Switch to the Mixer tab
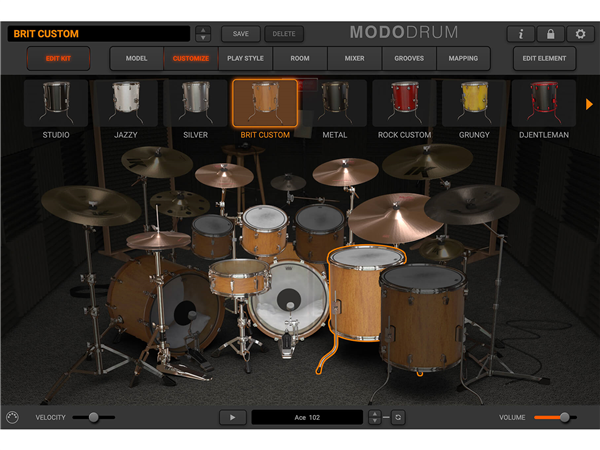600x450 pixels. [354, 58]
